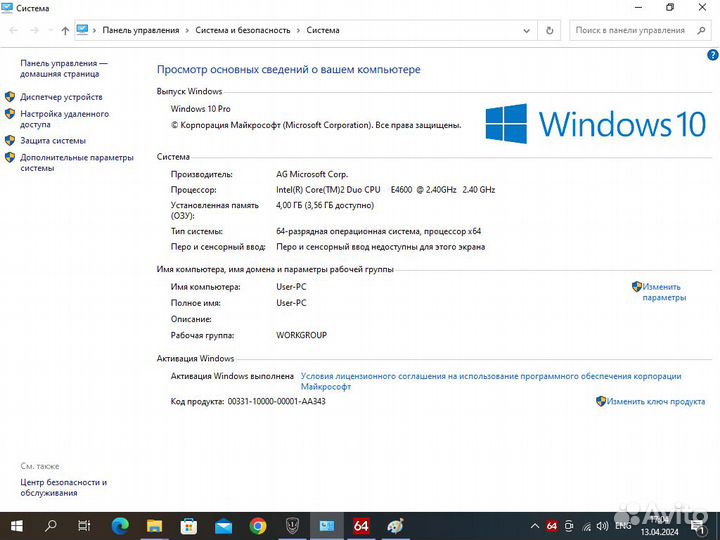Click the active System window taskbar icon
Screen dimensions: 720x540
pos(326,526)
